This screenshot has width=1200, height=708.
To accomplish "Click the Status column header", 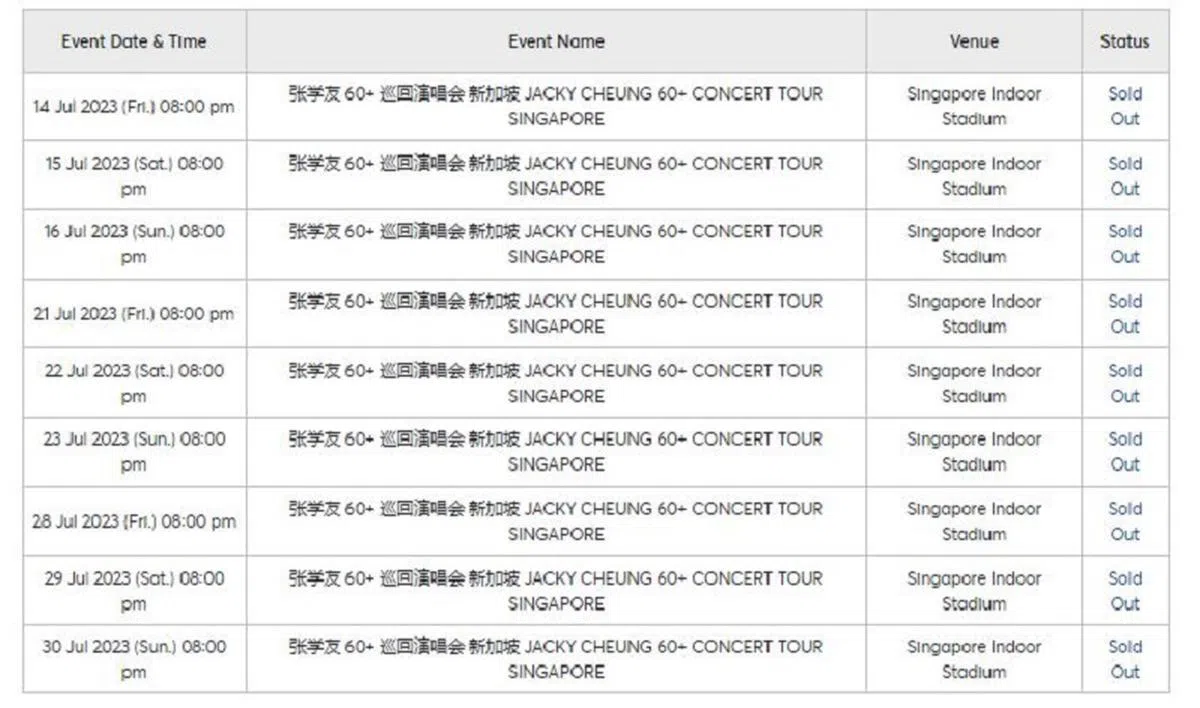I will 1125,42.
